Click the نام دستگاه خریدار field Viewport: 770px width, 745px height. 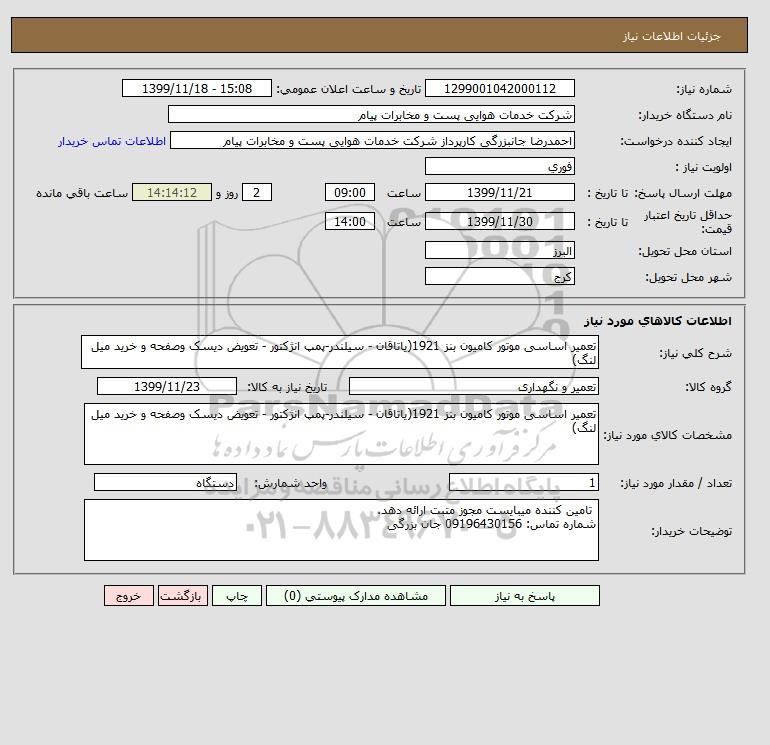(371, 114)
